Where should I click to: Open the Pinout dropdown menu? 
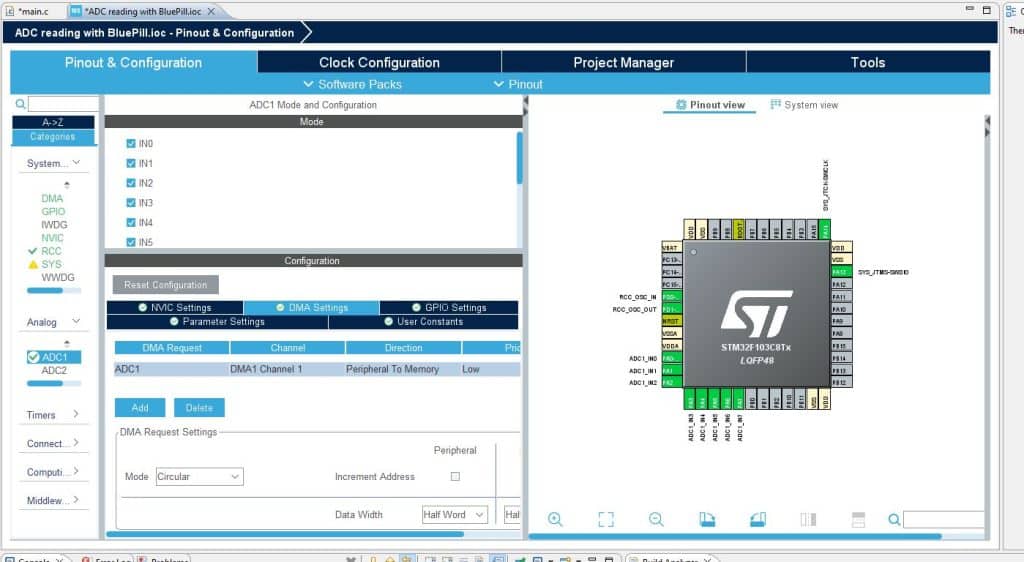coord(518,84)
